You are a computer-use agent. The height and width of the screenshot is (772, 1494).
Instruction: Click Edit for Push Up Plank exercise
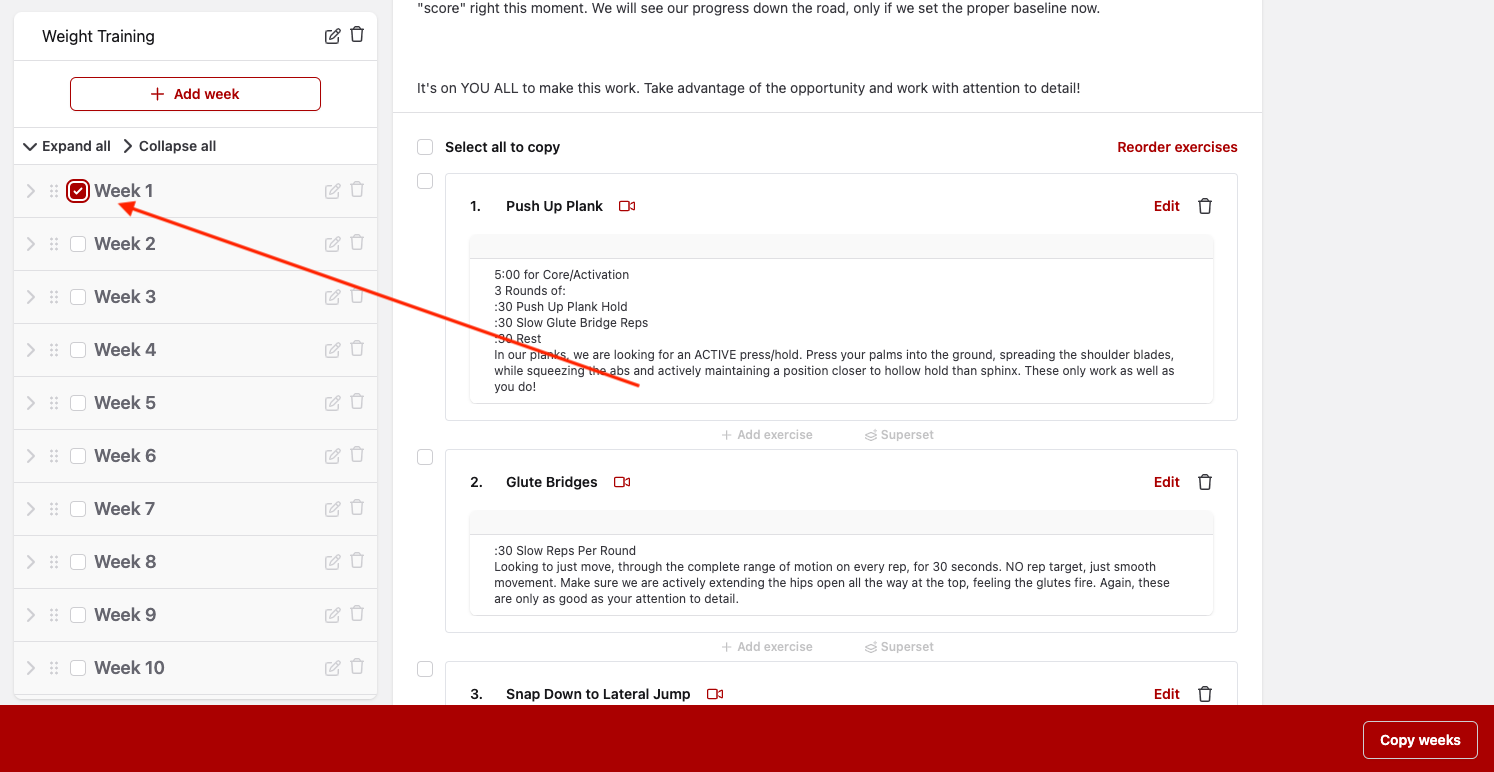click(x=1166, y=206)
